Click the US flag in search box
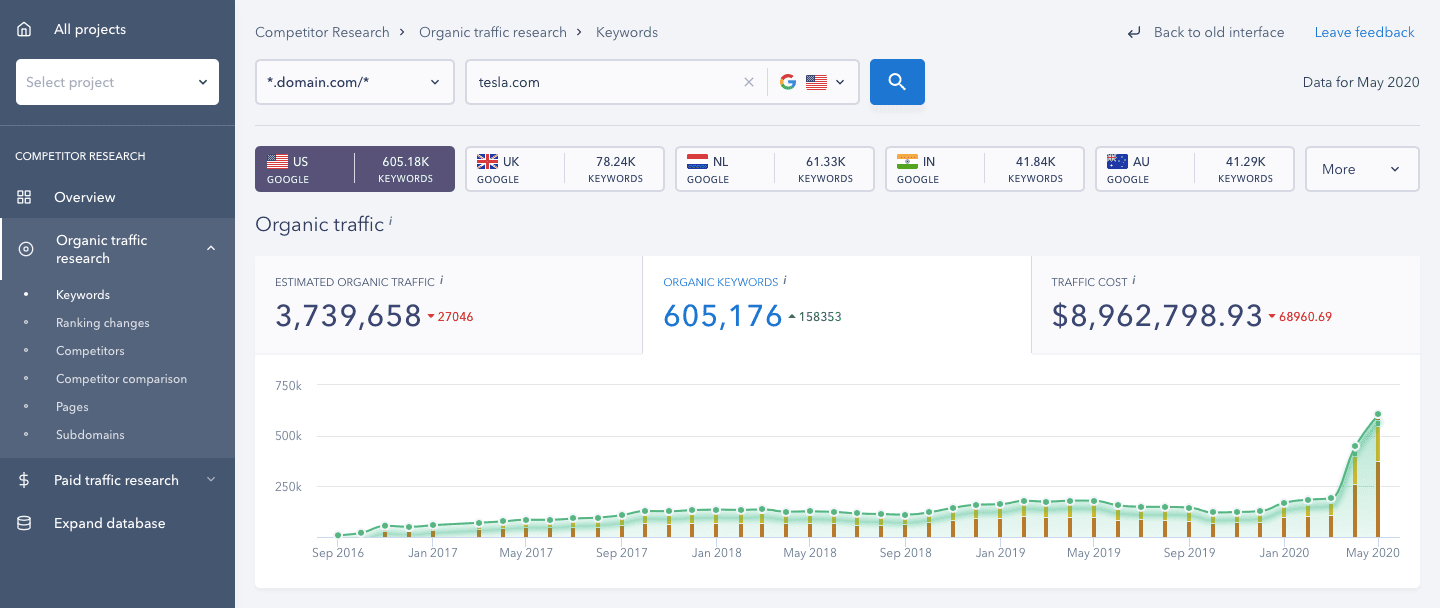The image size is (1440, 608). click(816, 82)
